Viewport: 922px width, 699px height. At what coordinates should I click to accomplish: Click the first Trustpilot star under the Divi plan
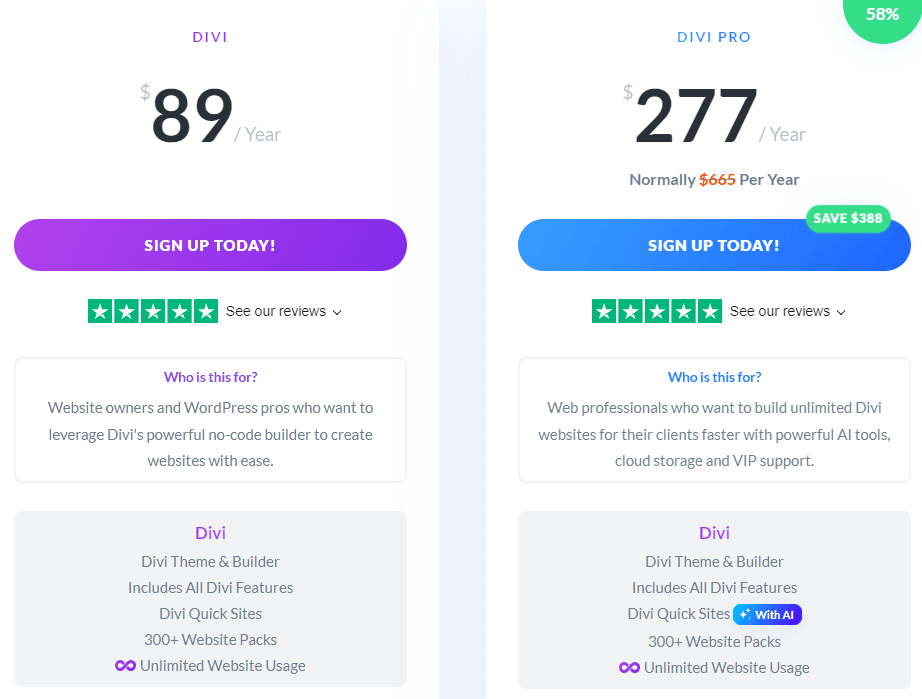[100, 311]
